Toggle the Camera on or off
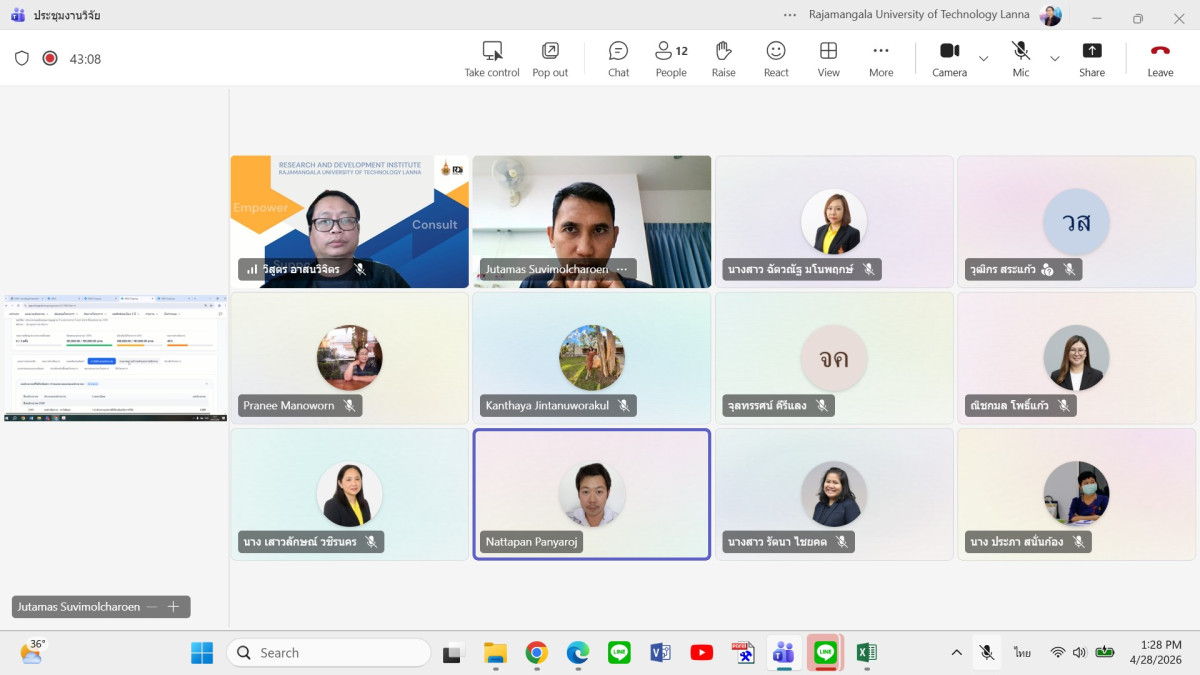 point(949,58)
